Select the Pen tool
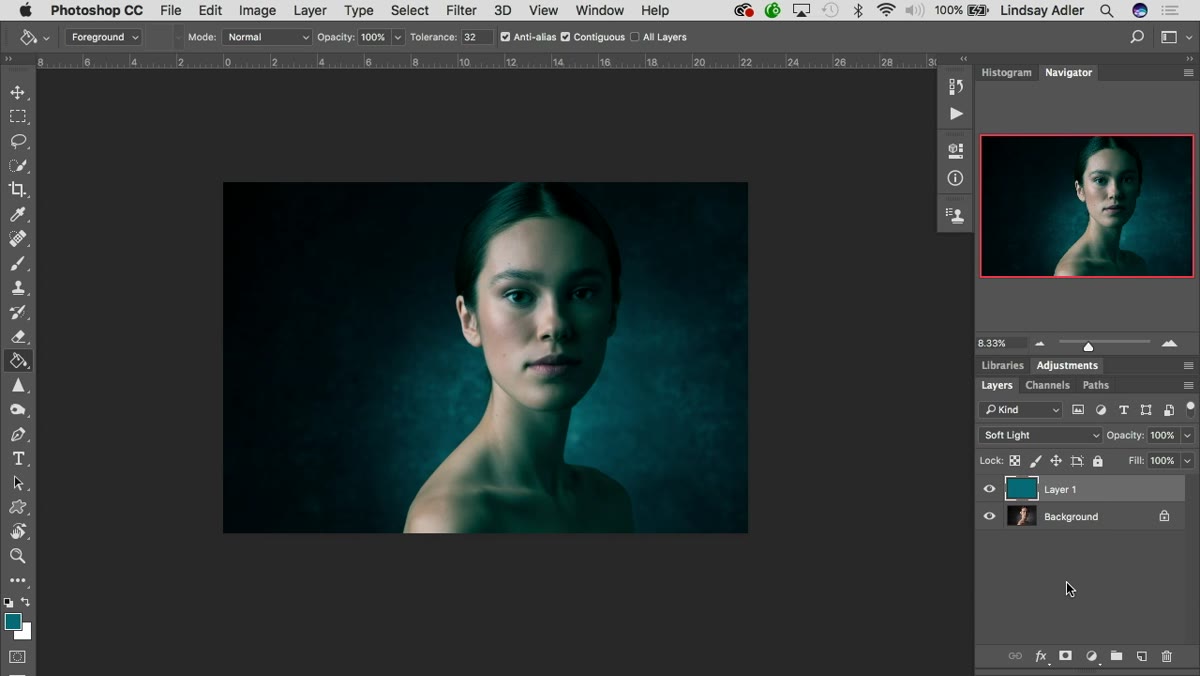This screenshot has width=1200, height=676. click(x=18, y=435)
